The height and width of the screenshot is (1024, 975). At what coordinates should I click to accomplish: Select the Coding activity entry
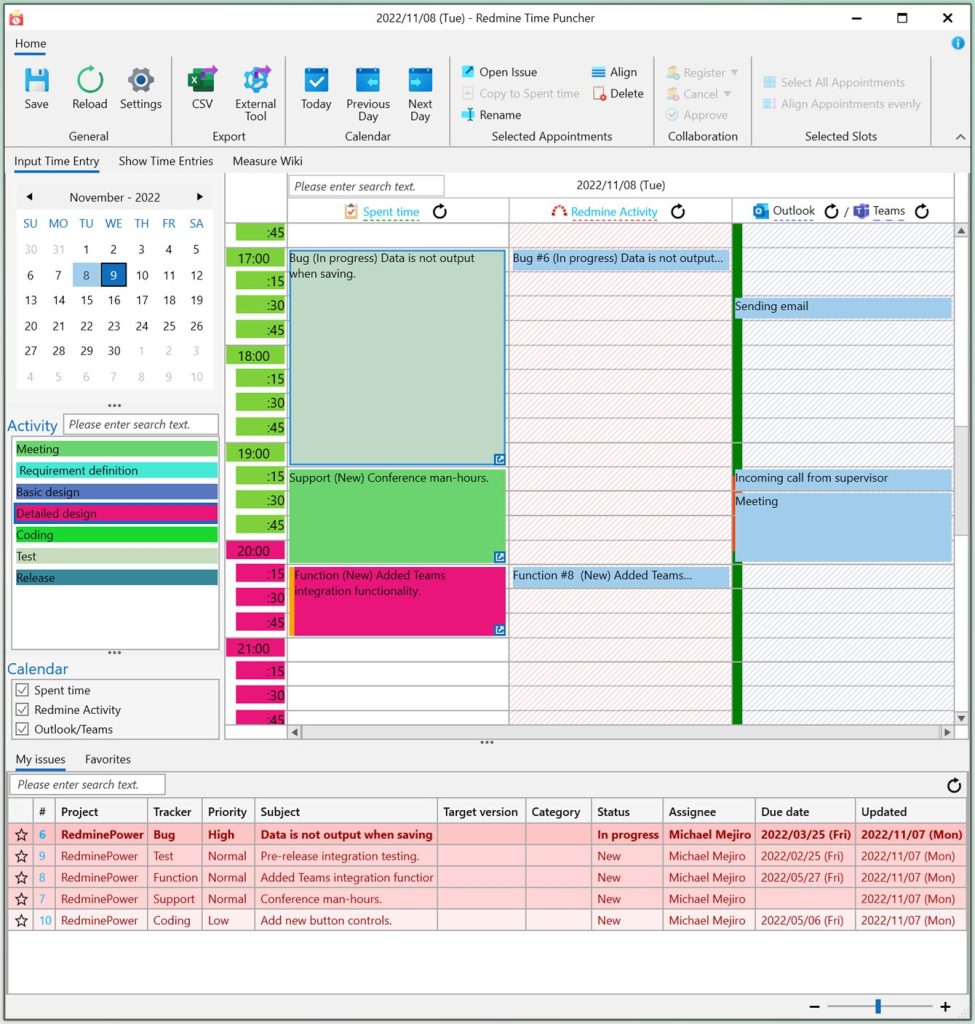click(x=116, y=536)
